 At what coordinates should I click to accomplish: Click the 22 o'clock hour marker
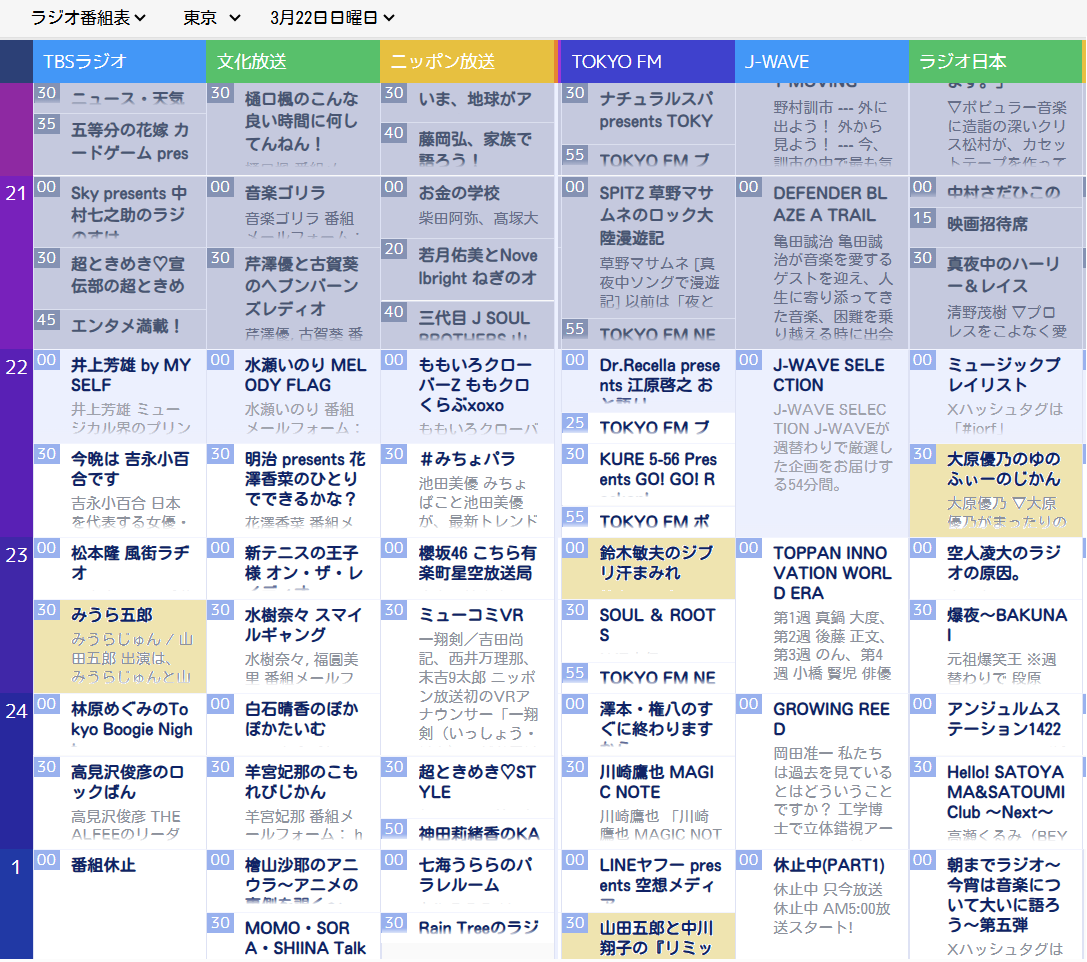point(16,368)
